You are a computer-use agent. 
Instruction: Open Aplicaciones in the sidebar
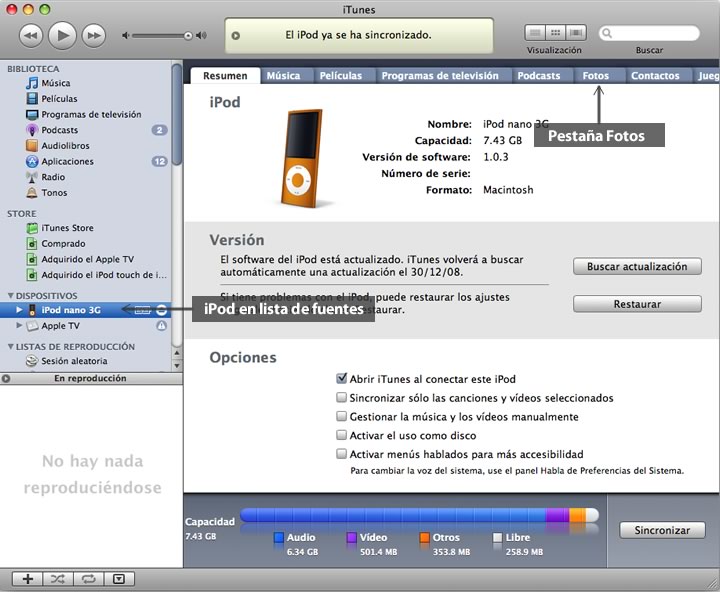pos(67,161)
